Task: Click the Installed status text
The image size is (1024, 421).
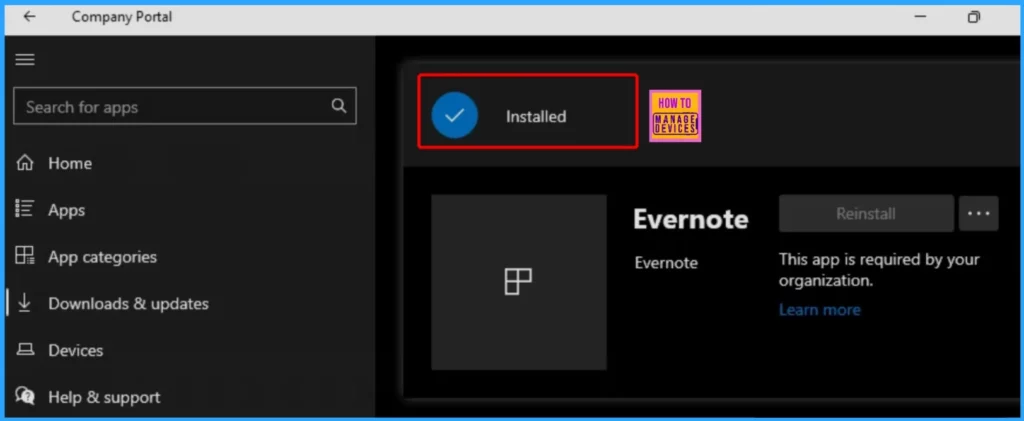Action: 536,117
